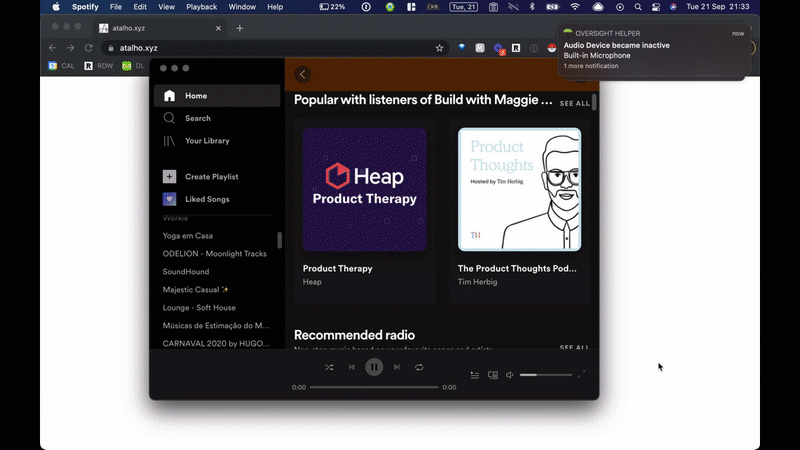Skip to the next track
Viewport: 800px width, 450px height.
coord(396,367)
